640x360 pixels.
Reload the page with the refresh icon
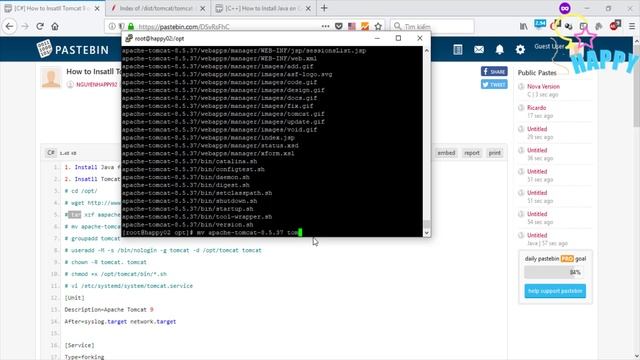tap(40, 27)
